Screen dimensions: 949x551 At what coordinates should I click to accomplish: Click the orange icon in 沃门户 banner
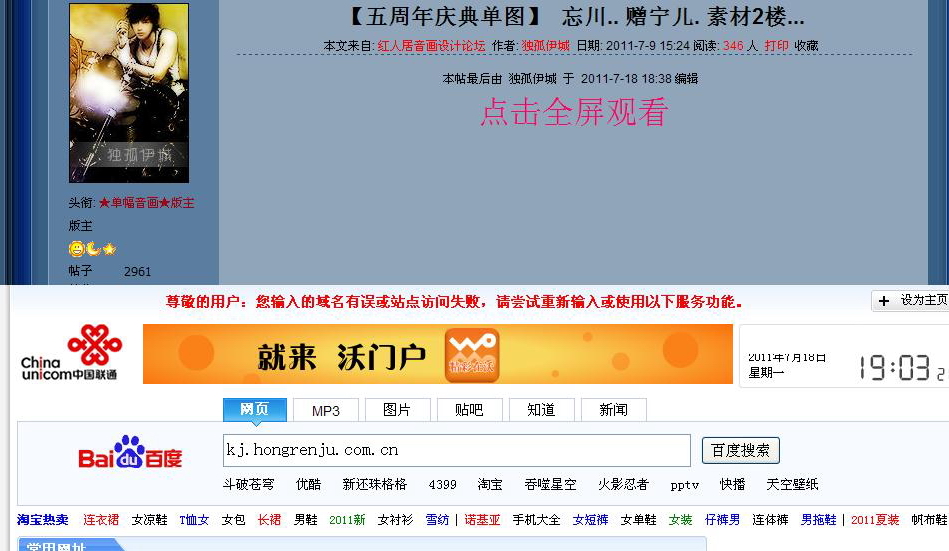pos(472,354)
